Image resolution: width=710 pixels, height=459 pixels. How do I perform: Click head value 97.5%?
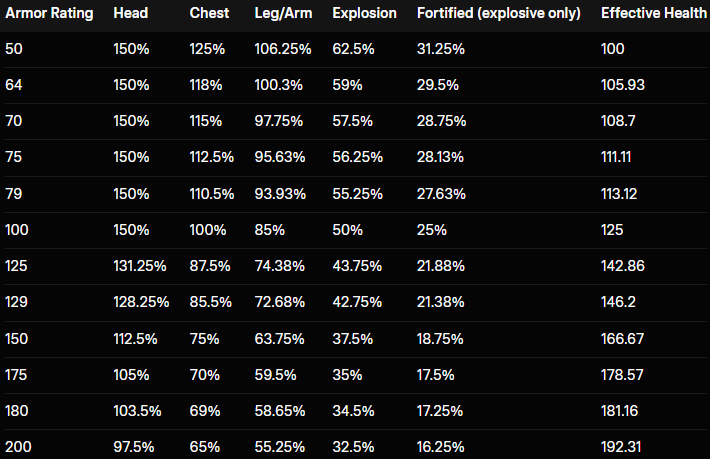click(133, 445)
